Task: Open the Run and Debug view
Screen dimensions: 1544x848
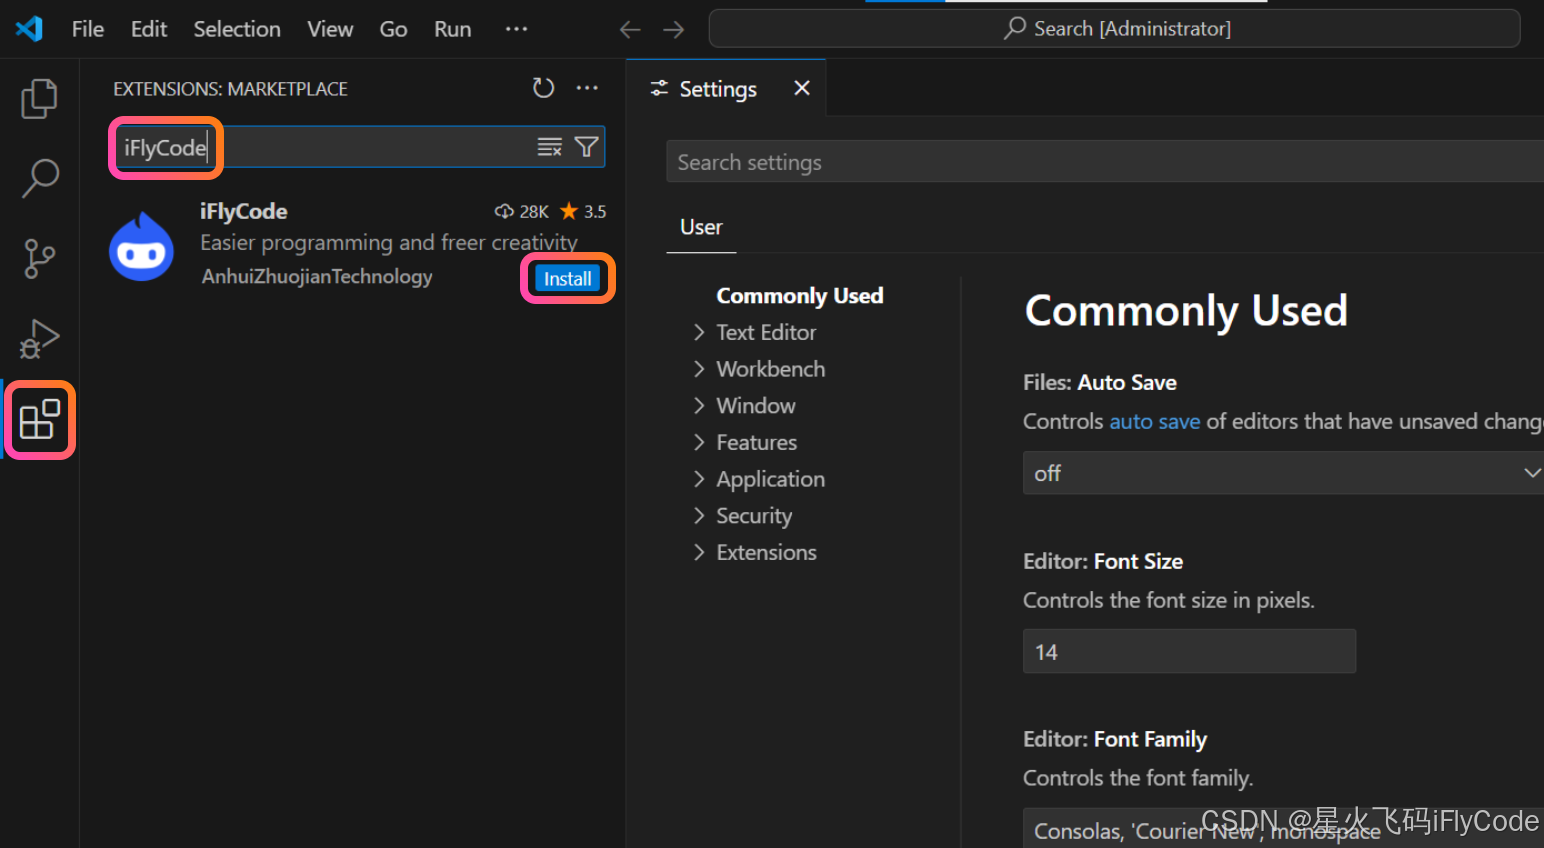Action: coord(40,339)
